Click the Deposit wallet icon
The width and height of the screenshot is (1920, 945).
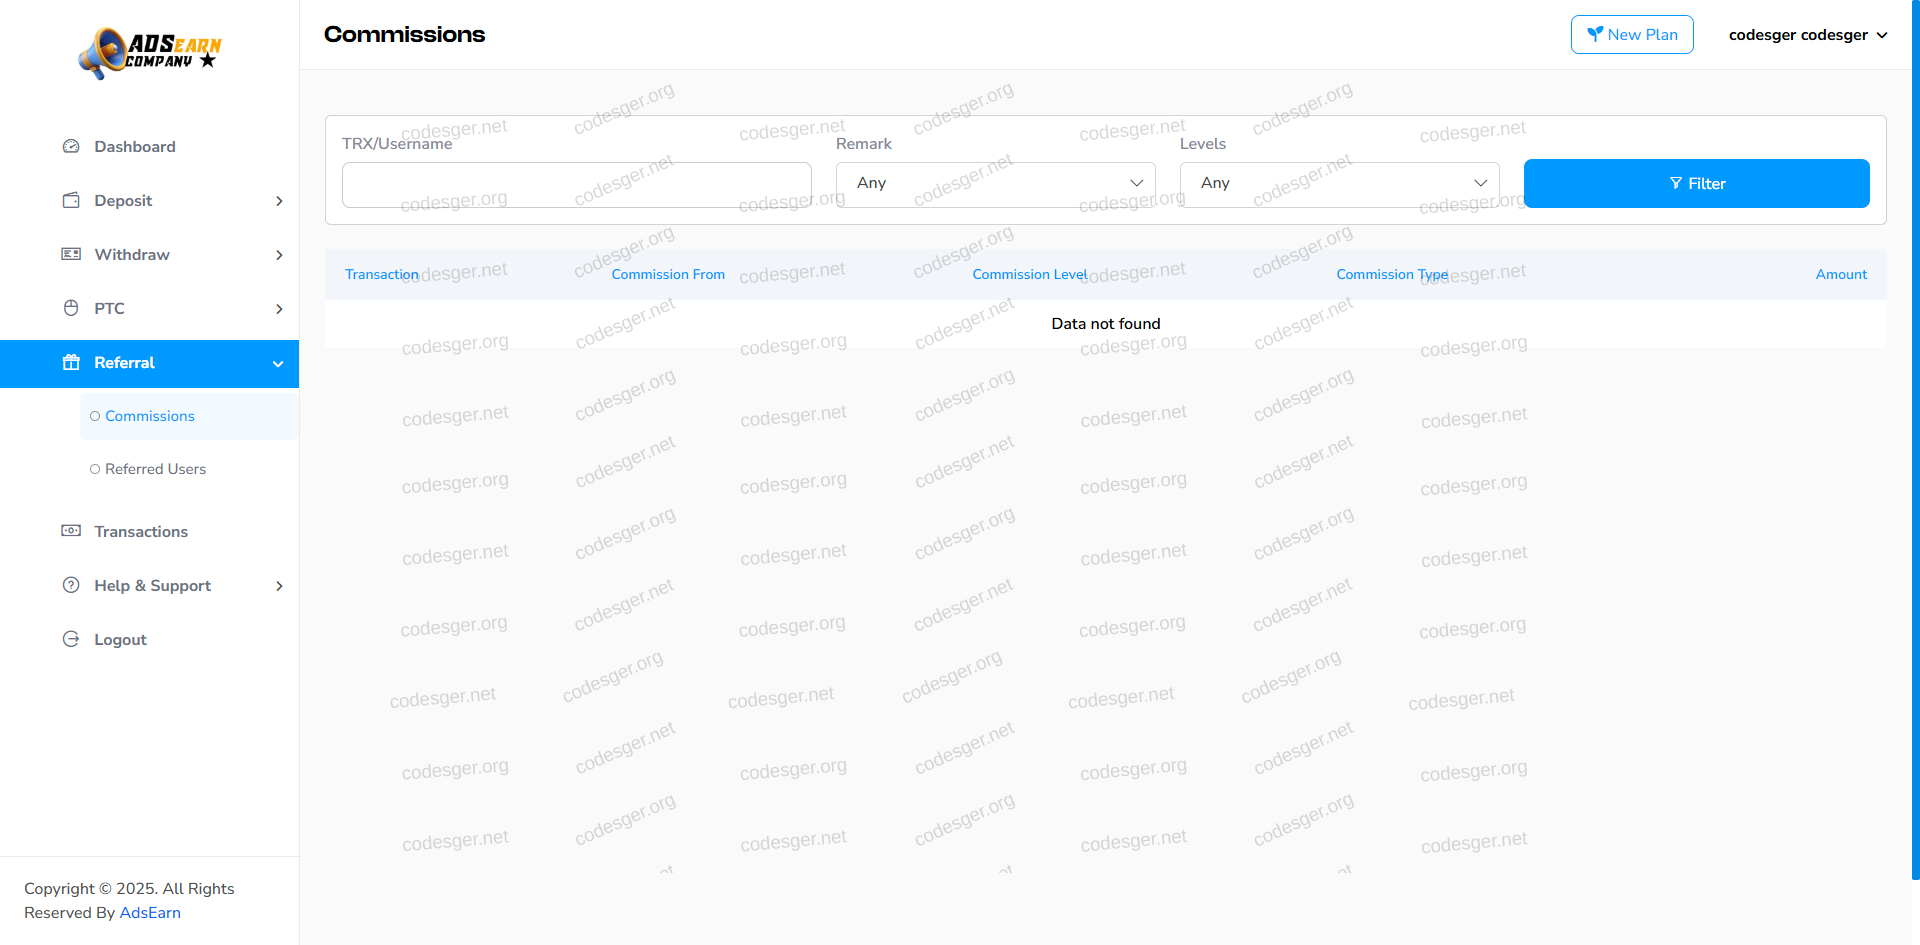[x=71, y=201]
